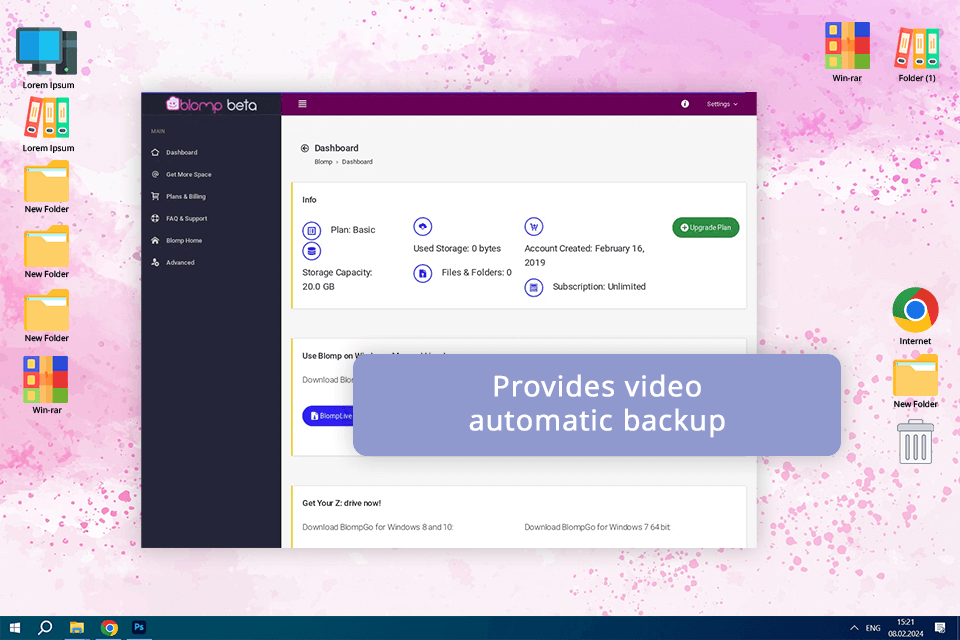Click the shopping cart icon for Plans & Billing
Image resolution: width=960 pixels, height=640 pixels.
click(x=155, y=196)
